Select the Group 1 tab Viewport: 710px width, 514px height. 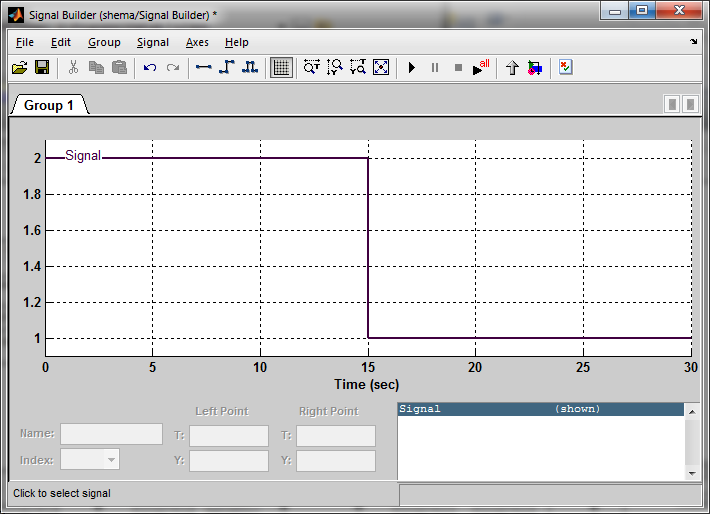pyautogui.click(x=48, y=105)
